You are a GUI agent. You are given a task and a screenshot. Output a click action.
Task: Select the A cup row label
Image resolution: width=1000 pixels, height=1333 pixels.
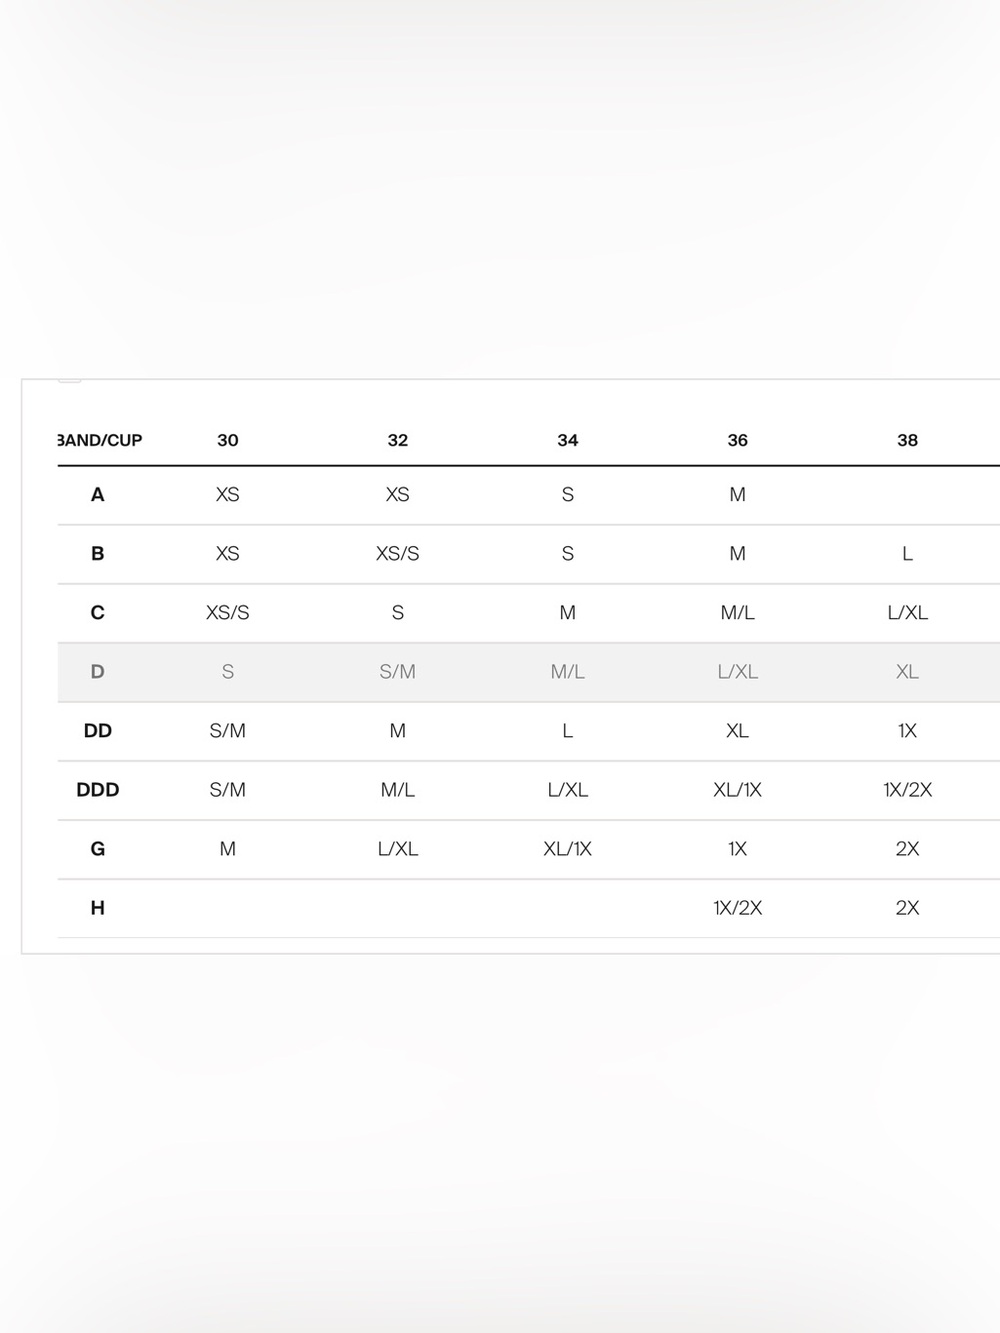98,494
